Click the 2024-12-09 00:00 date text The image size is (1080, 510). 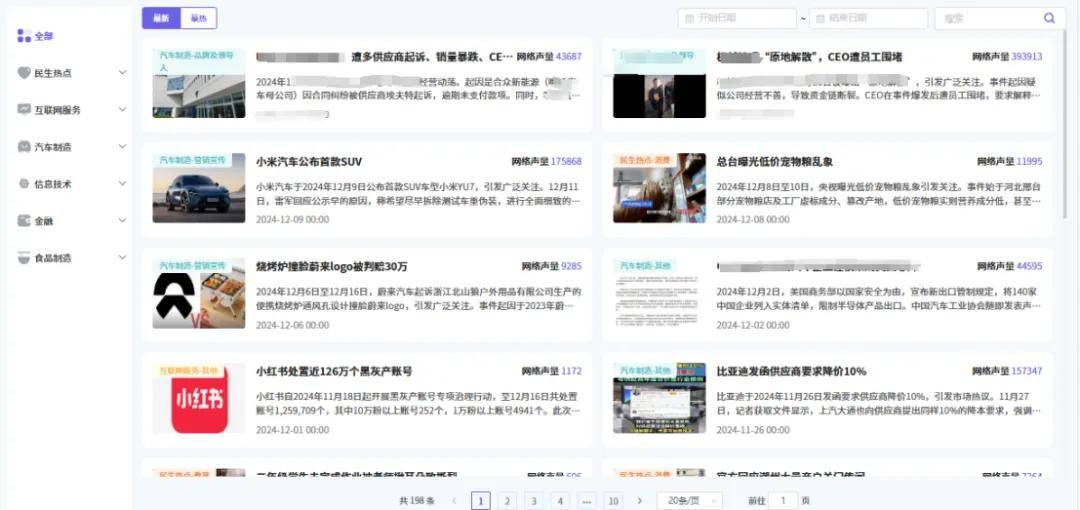(292, 220)
